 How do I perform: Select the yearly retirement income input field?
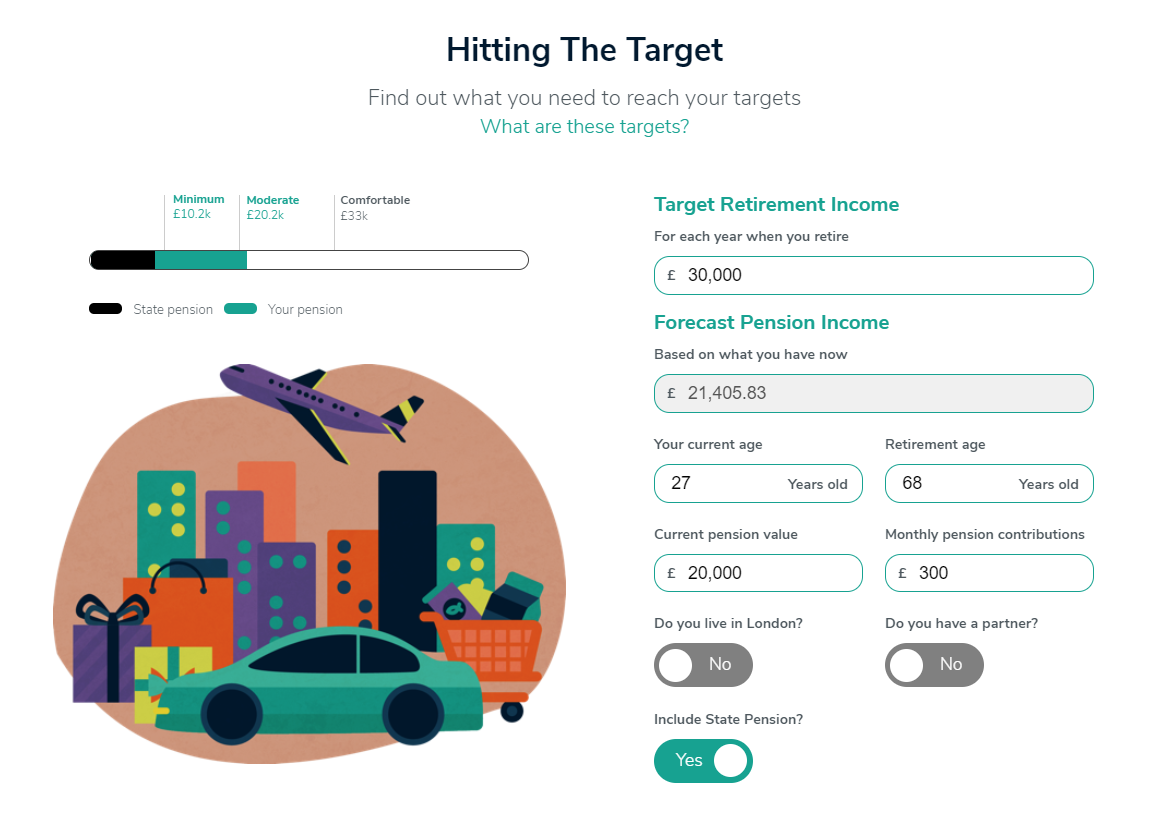pyautogui.click(x=873, y=275)
